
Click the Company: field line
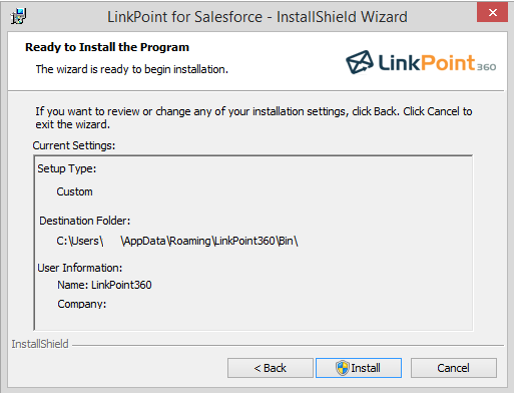(x=82, y=304)
